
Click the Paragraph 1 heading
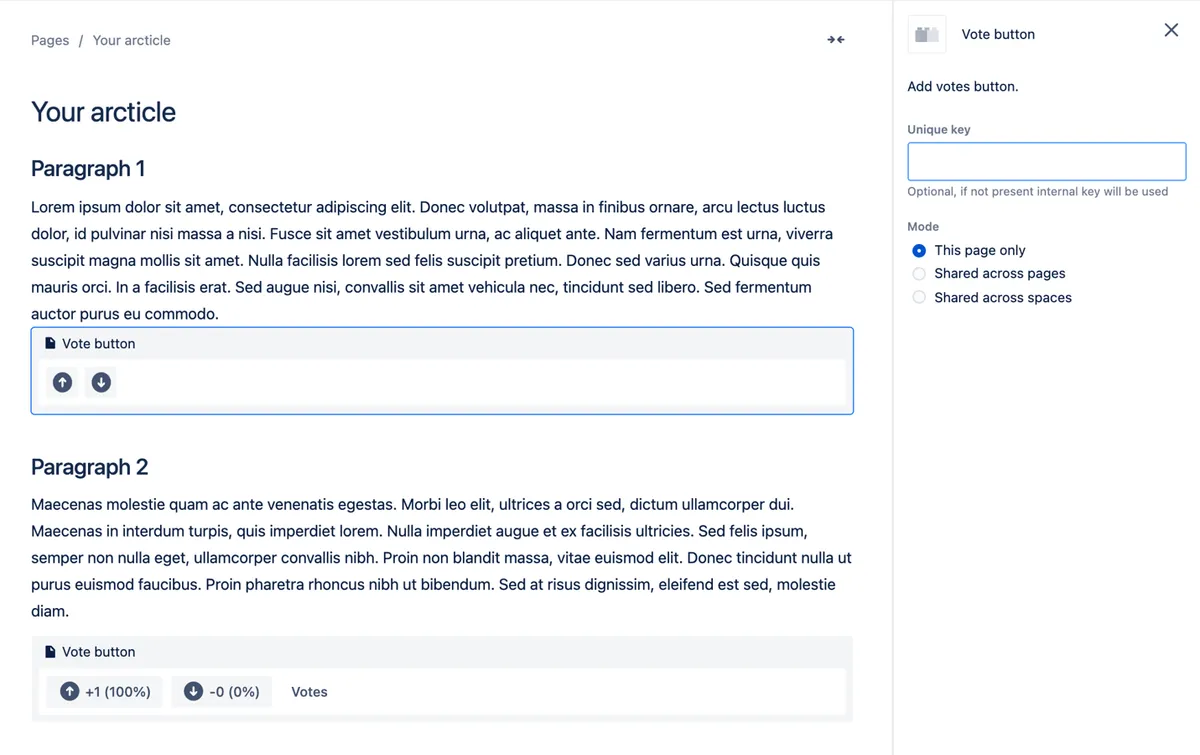(x=88, y=168)
